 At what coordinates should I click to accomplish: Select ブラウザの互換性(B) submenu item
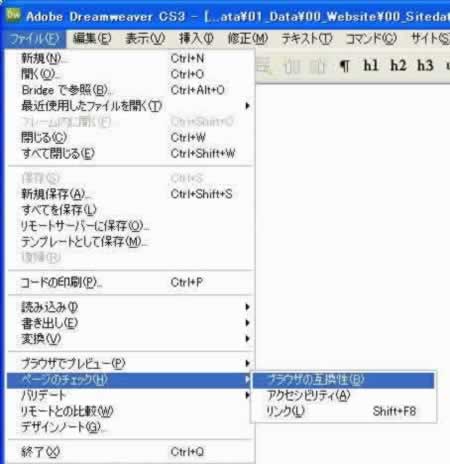(343, 380)
